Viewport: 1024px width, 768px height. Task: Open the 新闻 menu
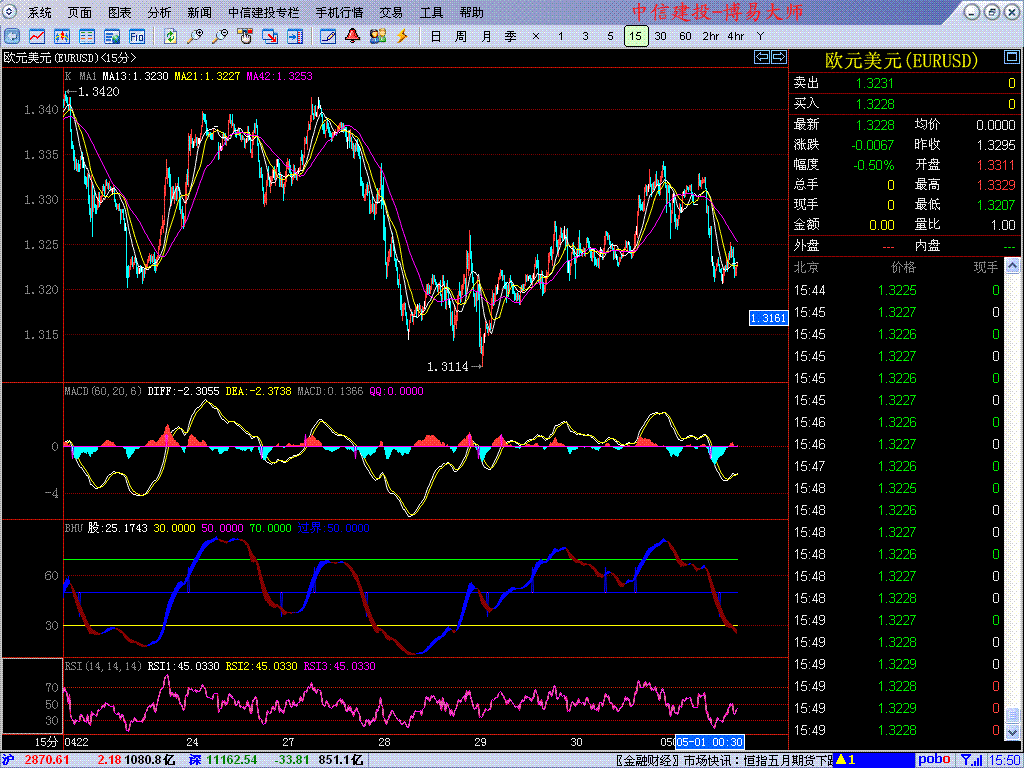[x=199, y=12]
